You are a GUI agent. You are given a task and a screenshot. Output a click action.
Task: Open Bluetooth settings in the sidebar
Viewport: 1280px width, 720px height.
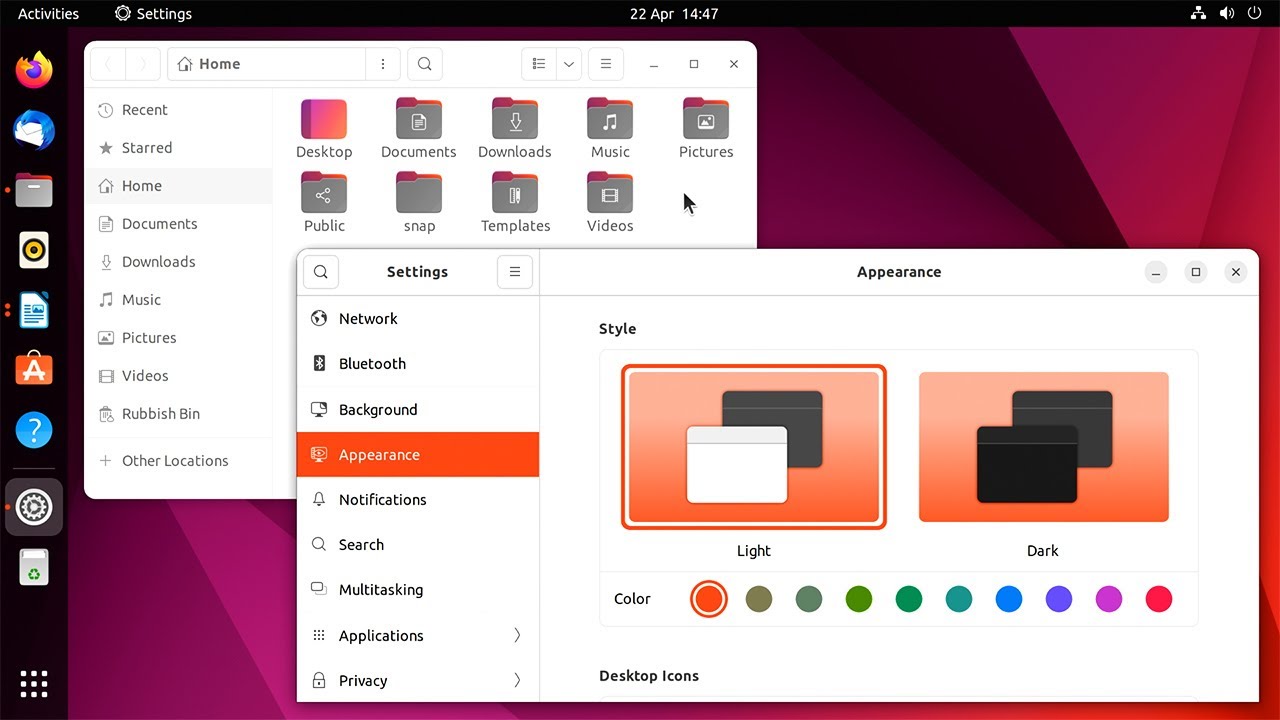[372, 363]
